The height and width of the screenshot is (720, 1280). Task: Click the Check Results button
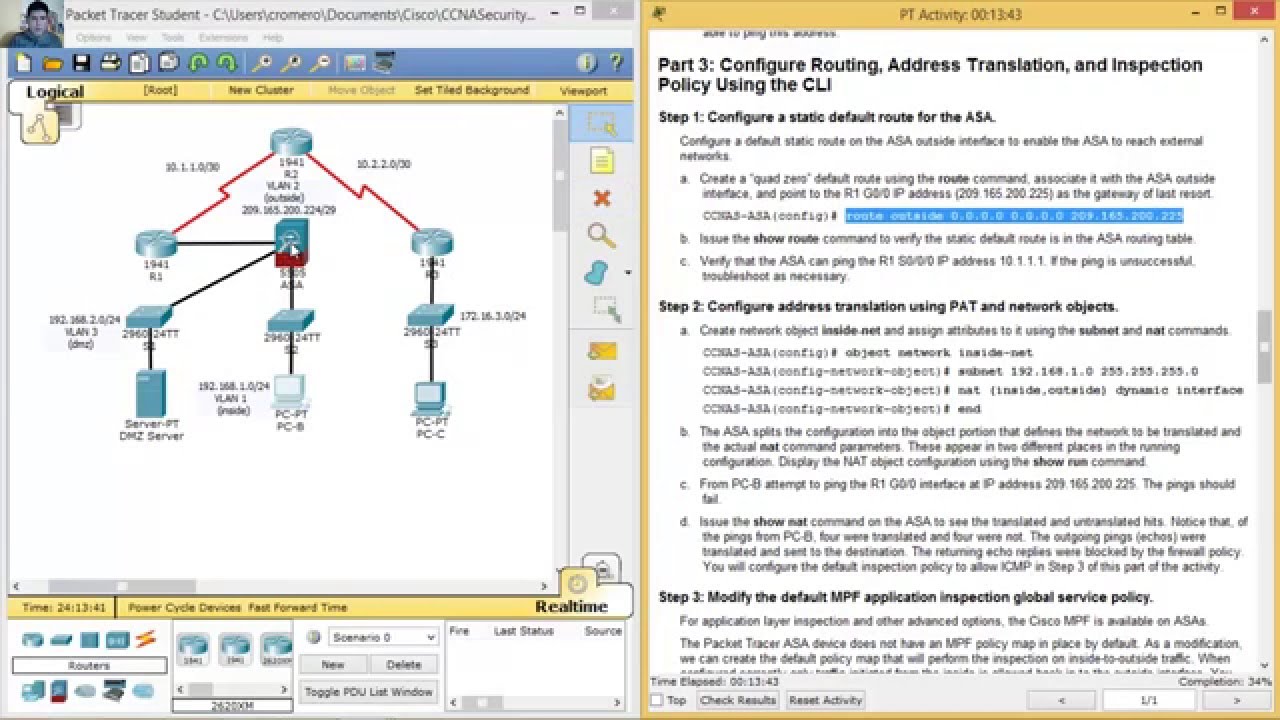click(x=738, y=700)
